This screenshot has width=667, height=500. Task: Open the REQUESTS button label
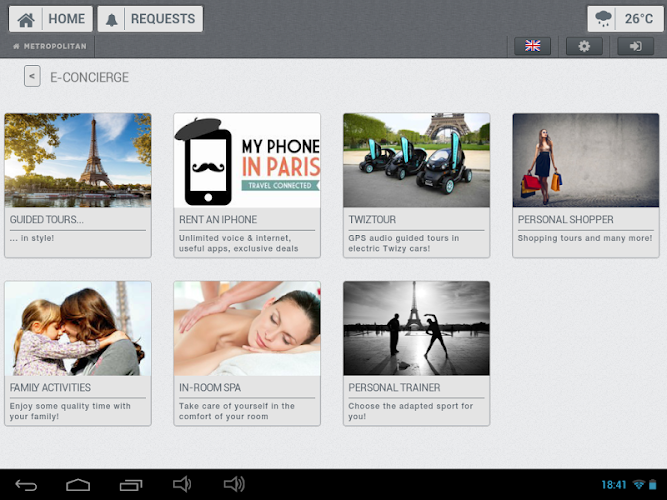pos(163,19)
